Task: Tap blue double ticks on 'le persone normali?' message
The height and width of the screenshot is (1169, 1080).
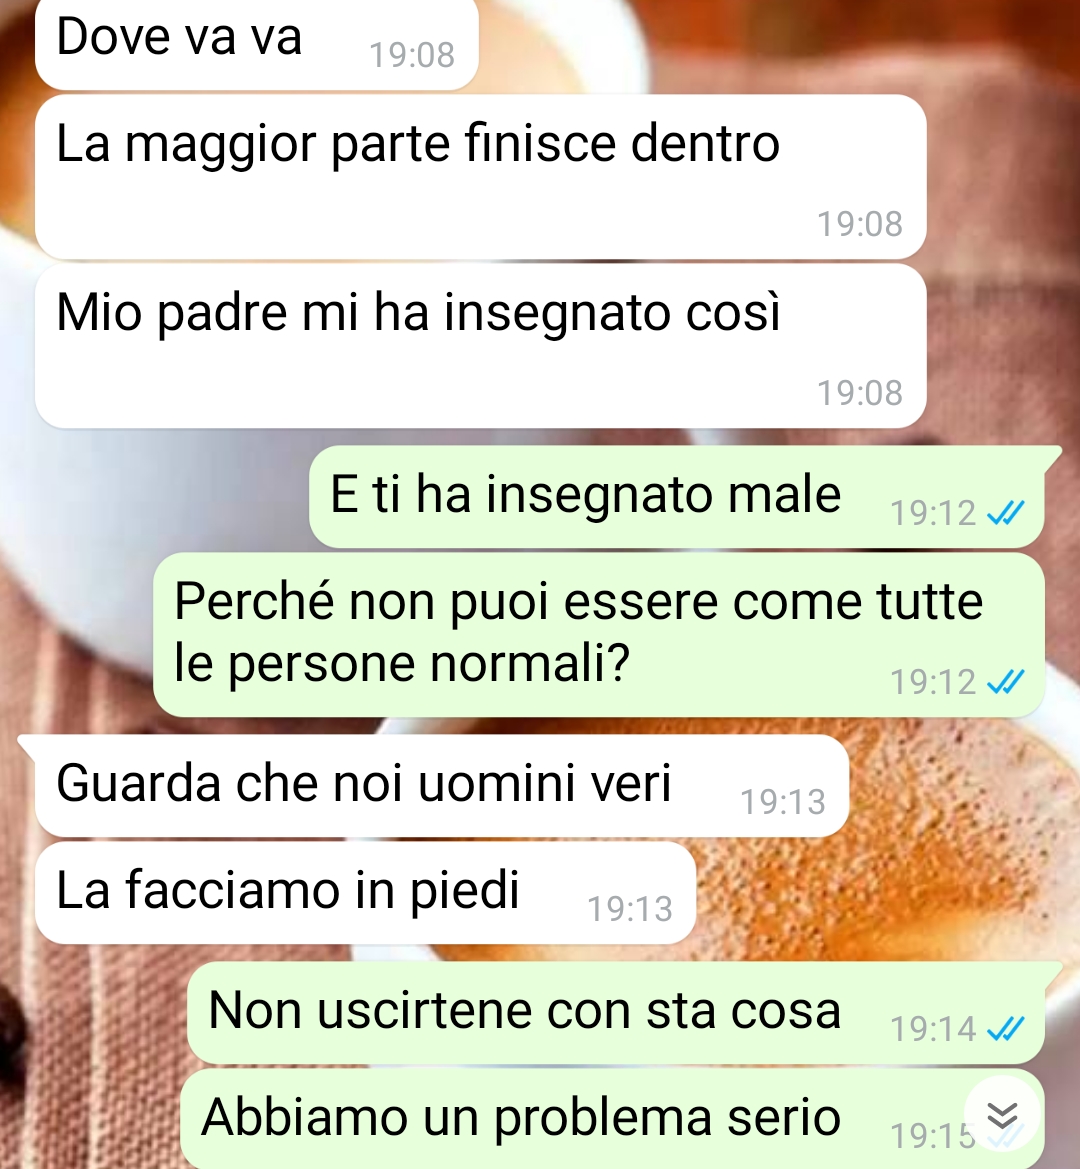Action: [1005, 681]
